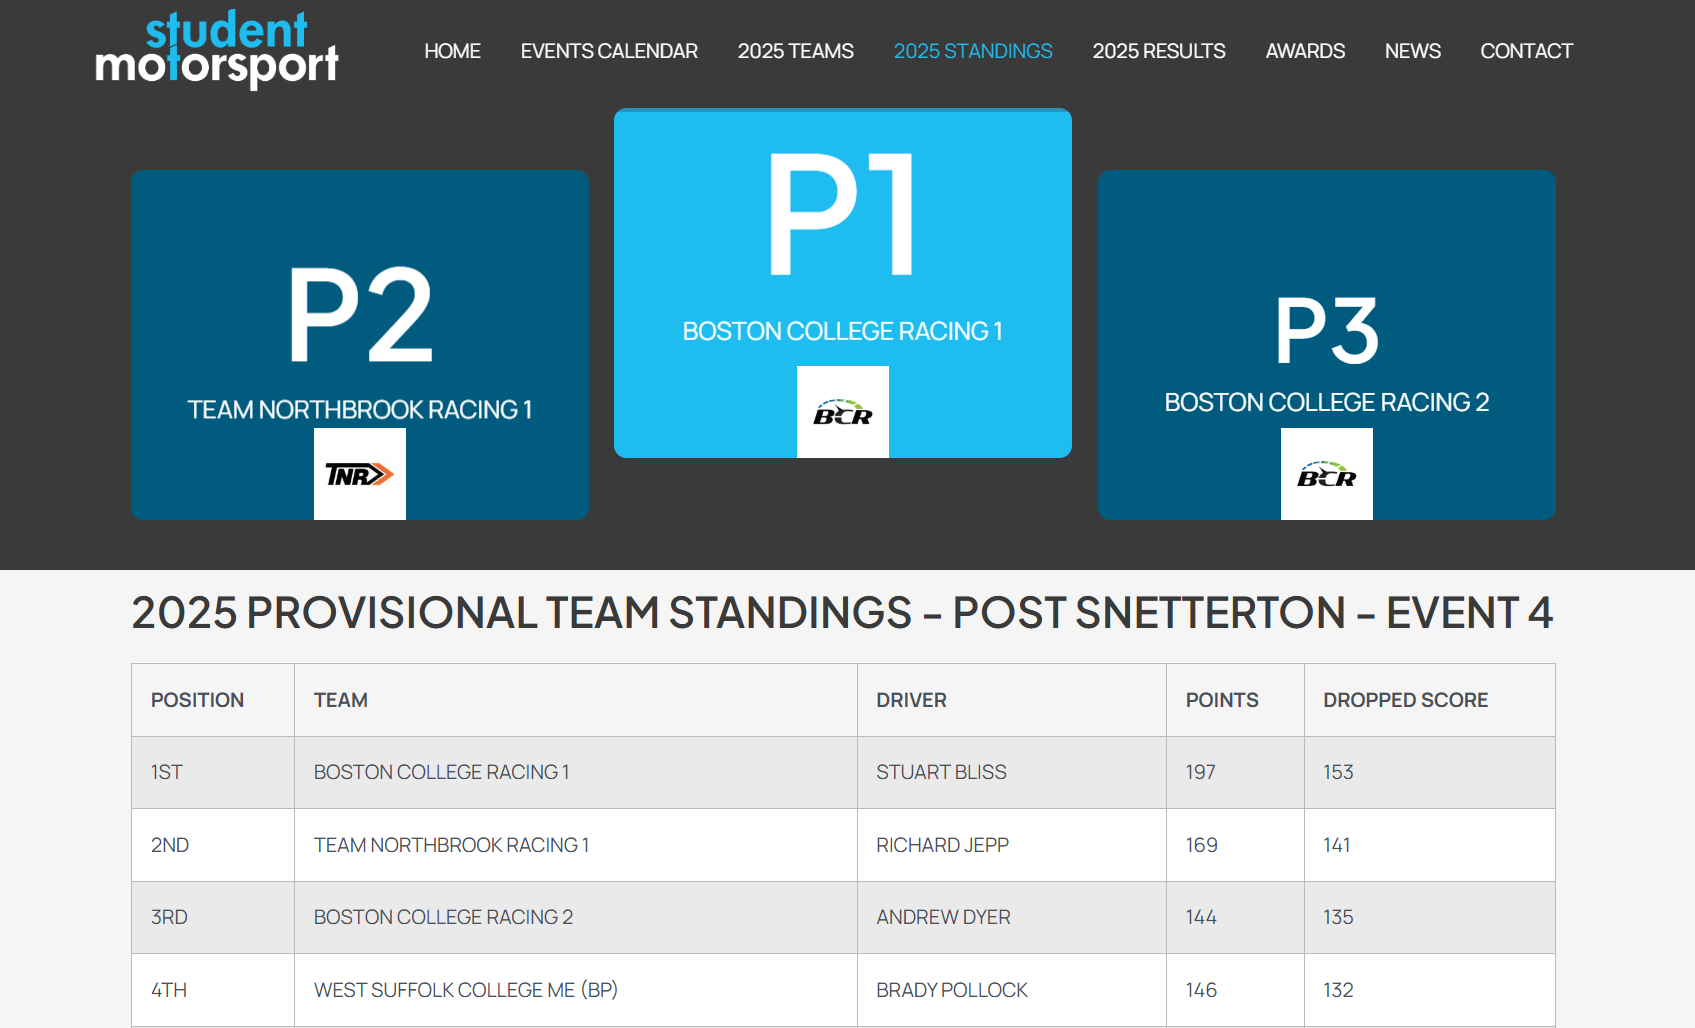
Task: Click the Student Motorsport logo
Action: [217, 49]
